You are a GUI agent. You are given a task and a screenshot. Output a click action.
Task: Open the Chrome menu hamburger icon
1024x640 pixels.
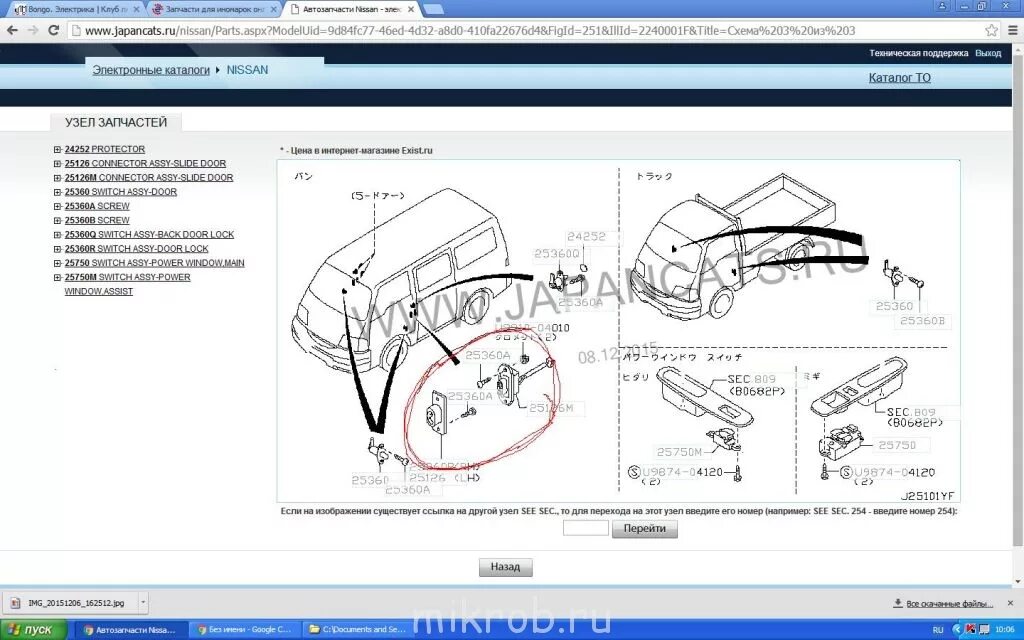[x=1014, y=30]
